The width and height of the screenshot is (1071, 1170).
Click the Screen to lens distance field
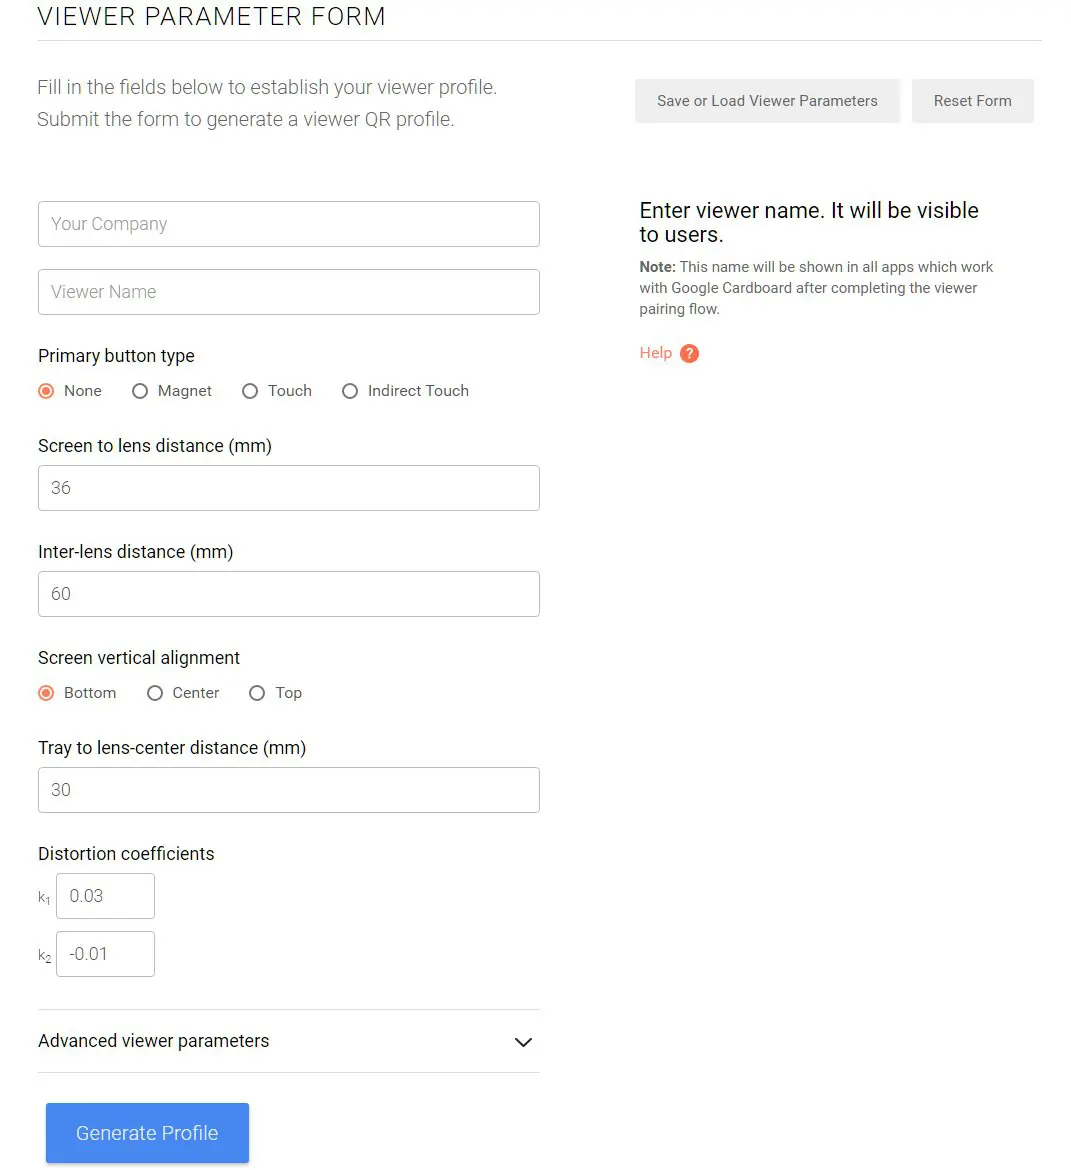[x=289, y=488]
